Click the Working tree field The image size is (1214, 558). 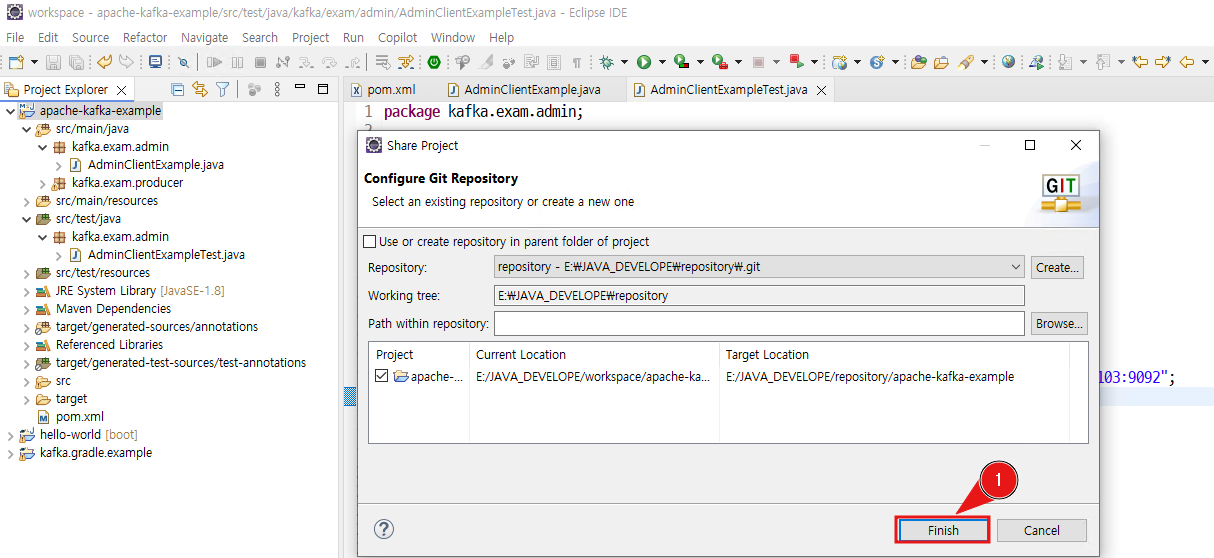(x=759, y=295)
